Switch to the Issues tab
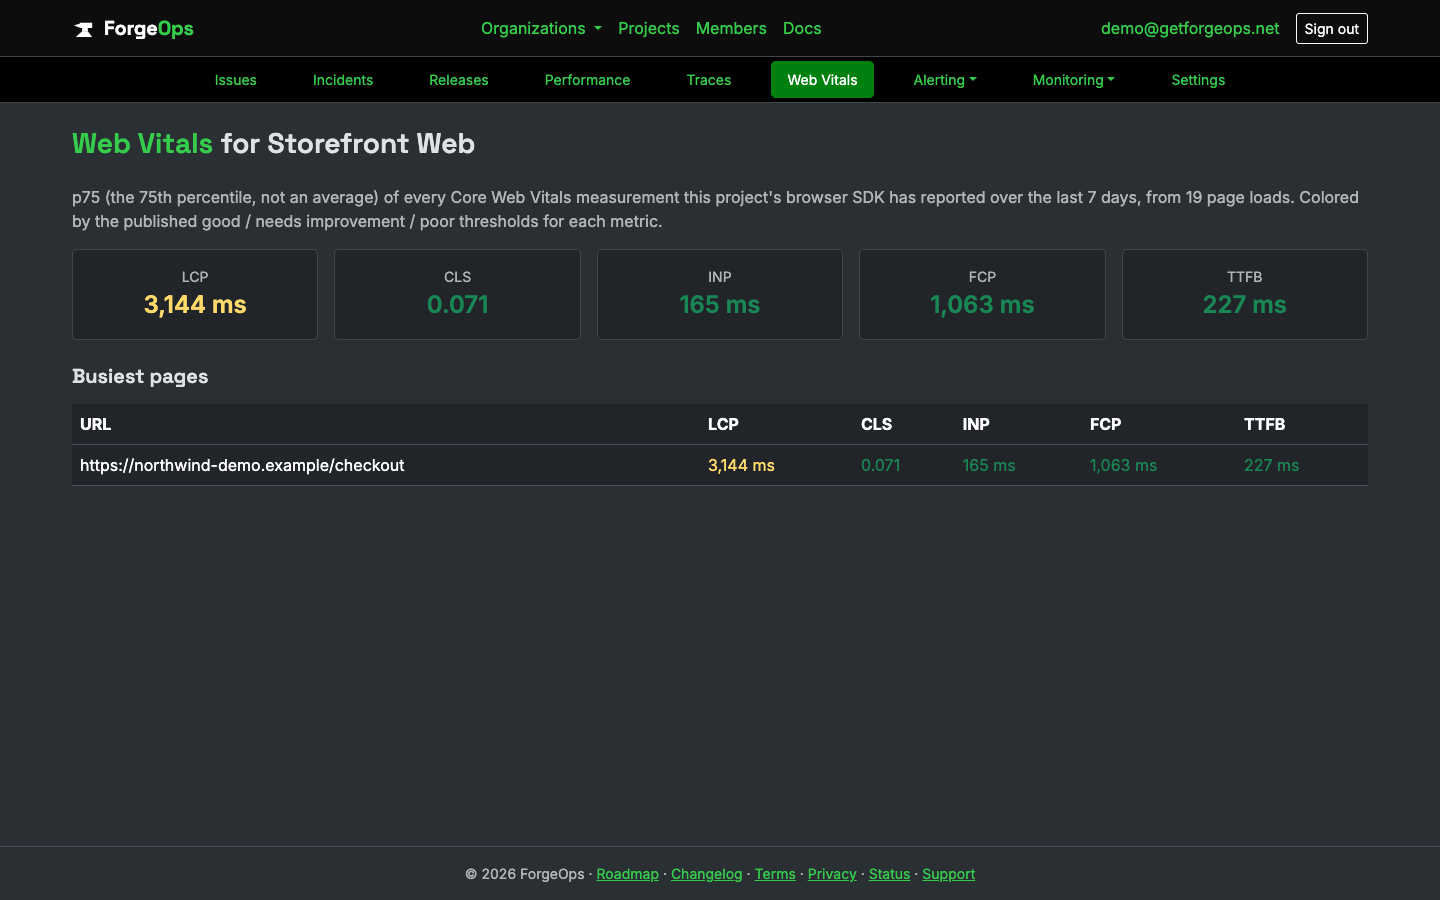The image size is (1440, 900). (x=236, y=80)
